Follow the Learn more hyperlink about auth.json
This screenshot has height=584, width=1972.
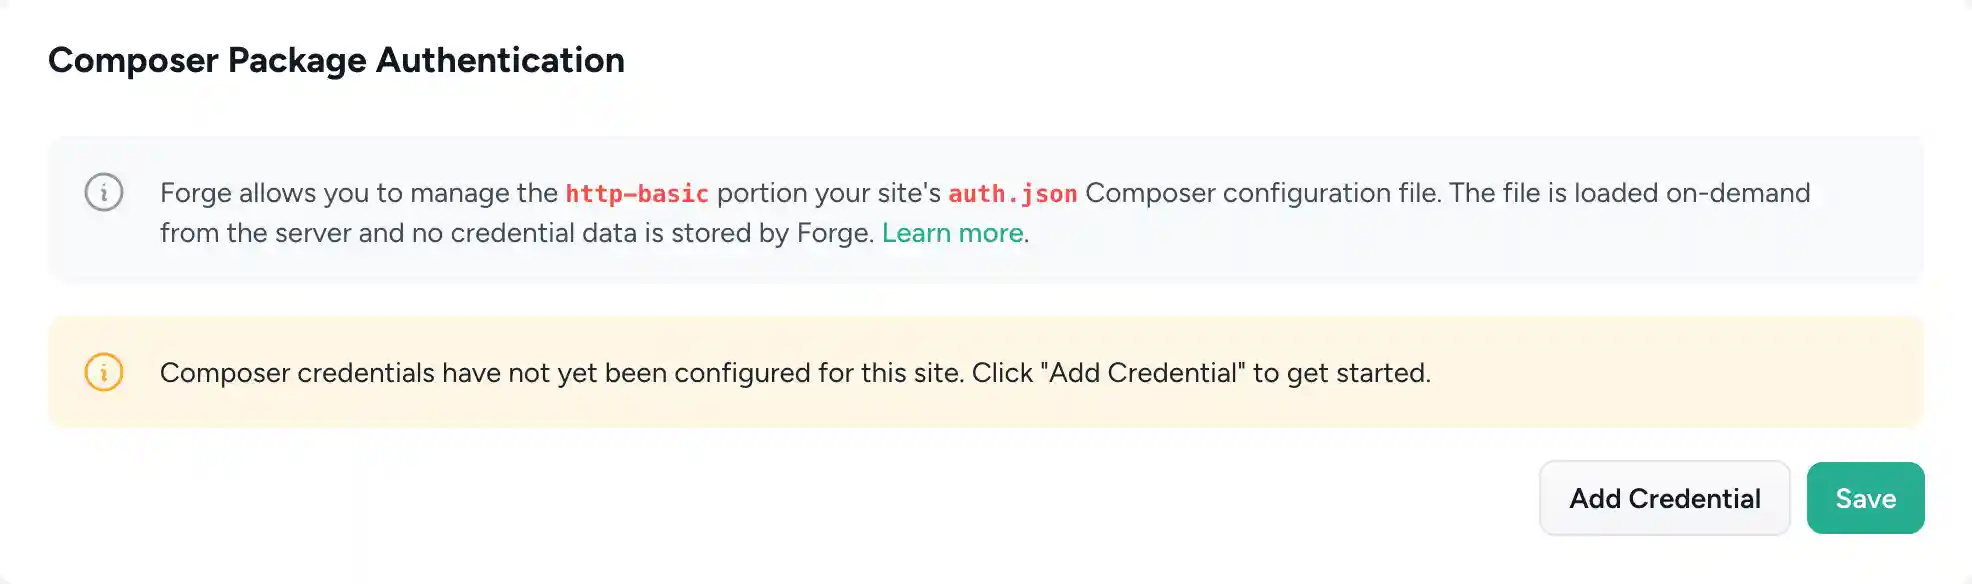click(x=953, y=232)
